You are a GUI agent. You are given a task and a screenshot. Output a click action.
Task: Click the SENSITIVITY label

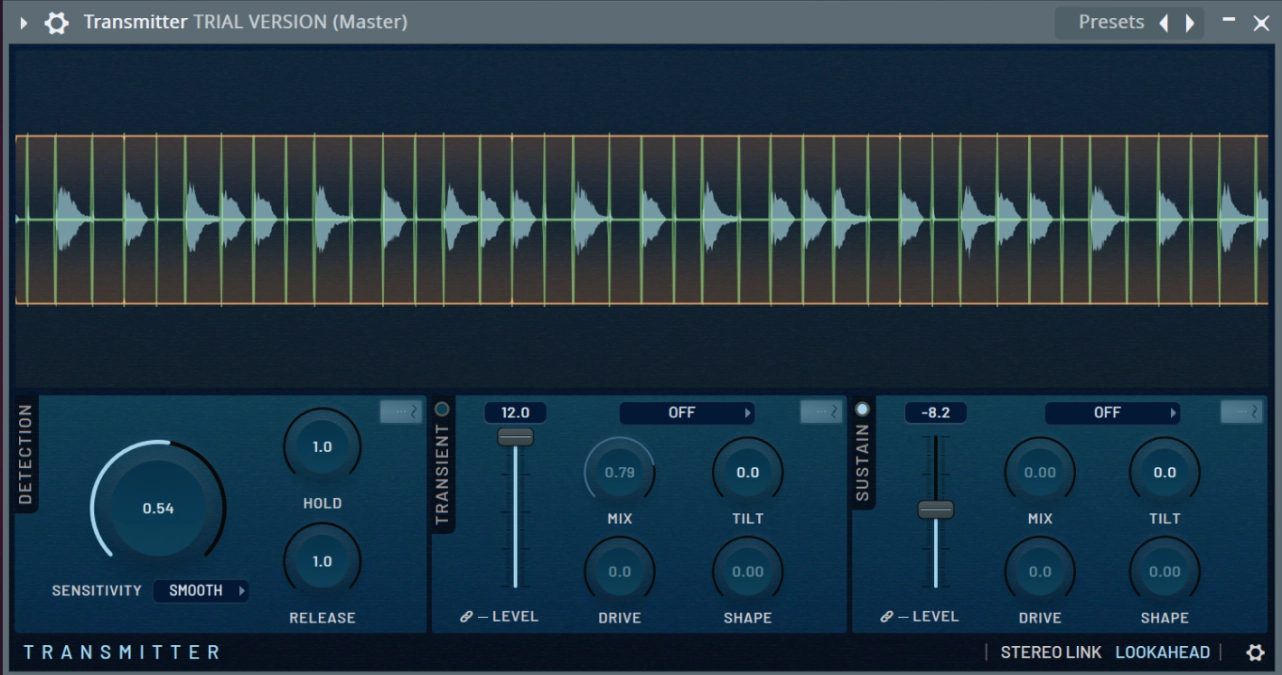tap(97, 591)
